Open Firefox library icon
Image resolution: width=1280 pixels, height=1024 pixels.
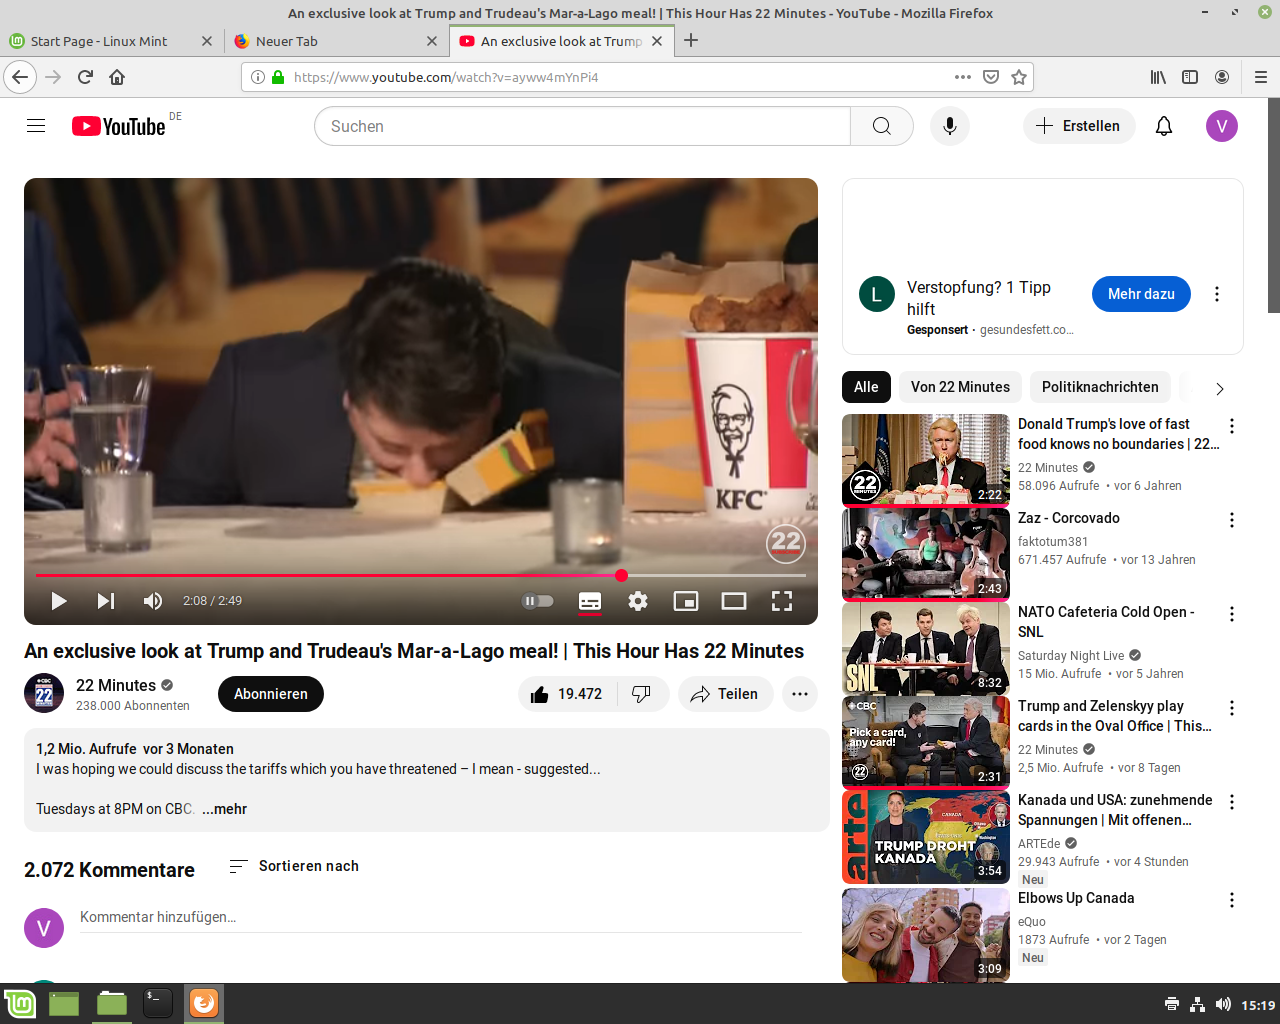[1158, 77]
